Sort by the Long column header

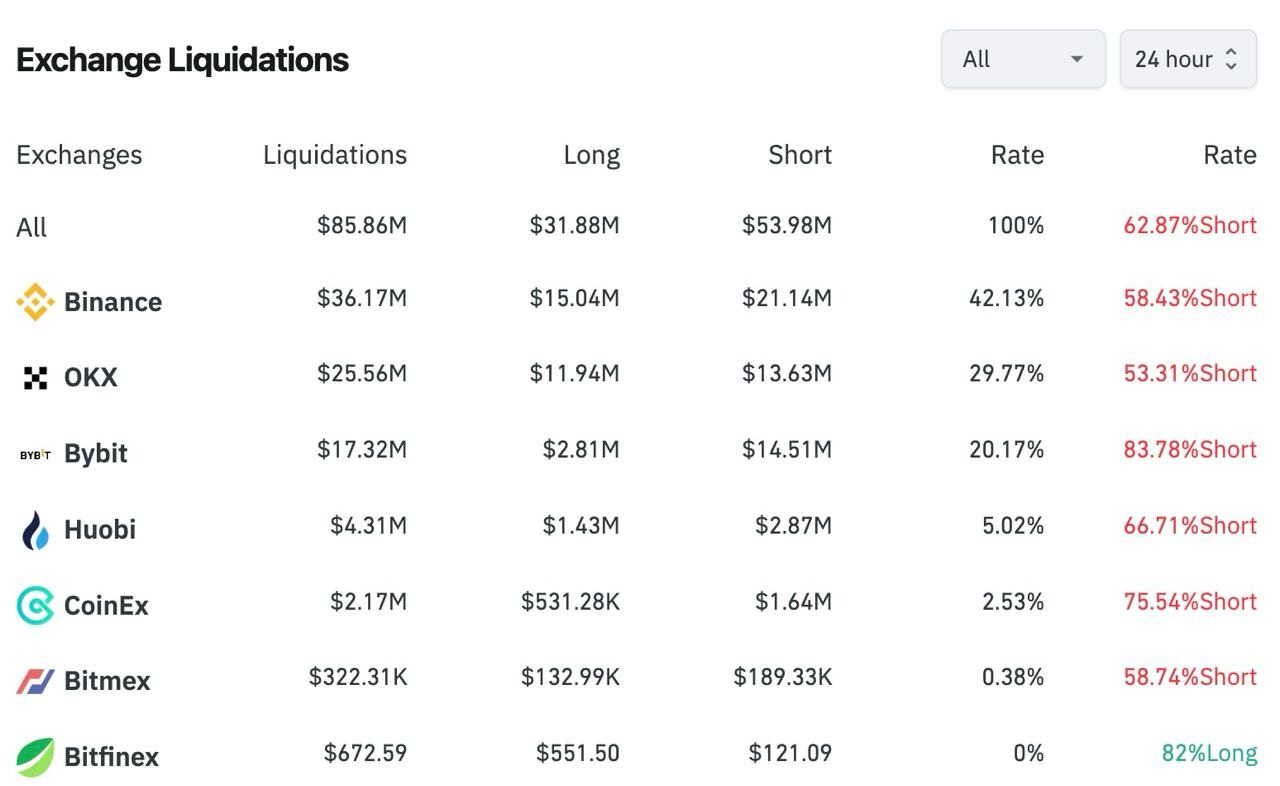click(591, 155)
